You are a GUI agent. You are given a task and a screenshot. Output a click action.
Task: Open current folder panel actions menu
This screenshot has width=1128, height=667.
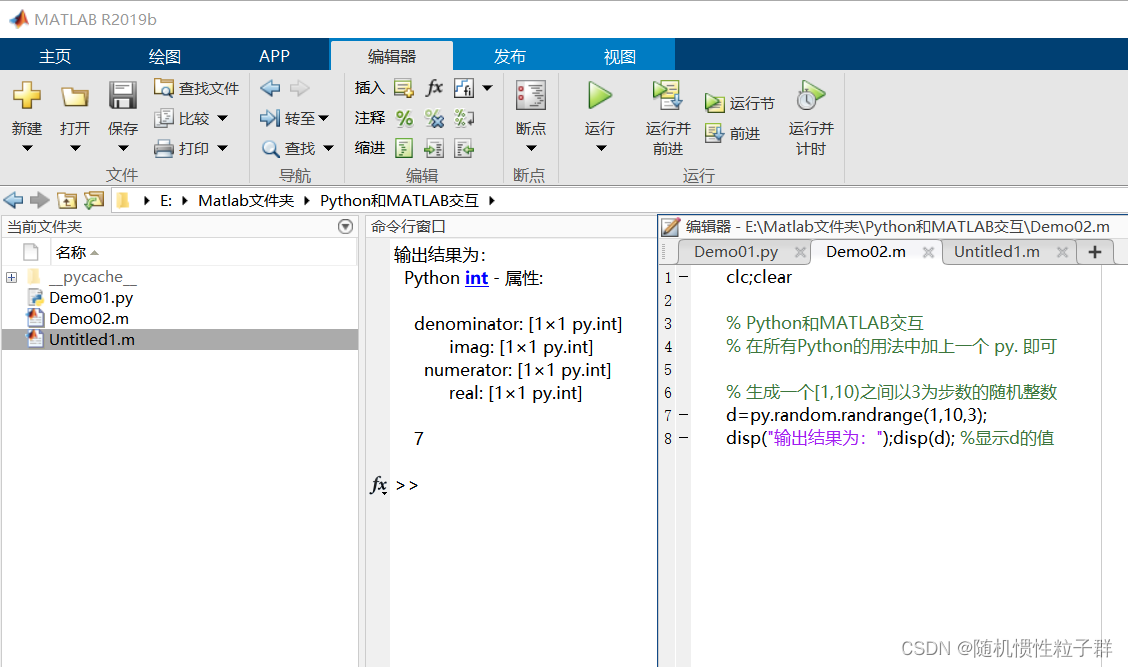[345, 227]
